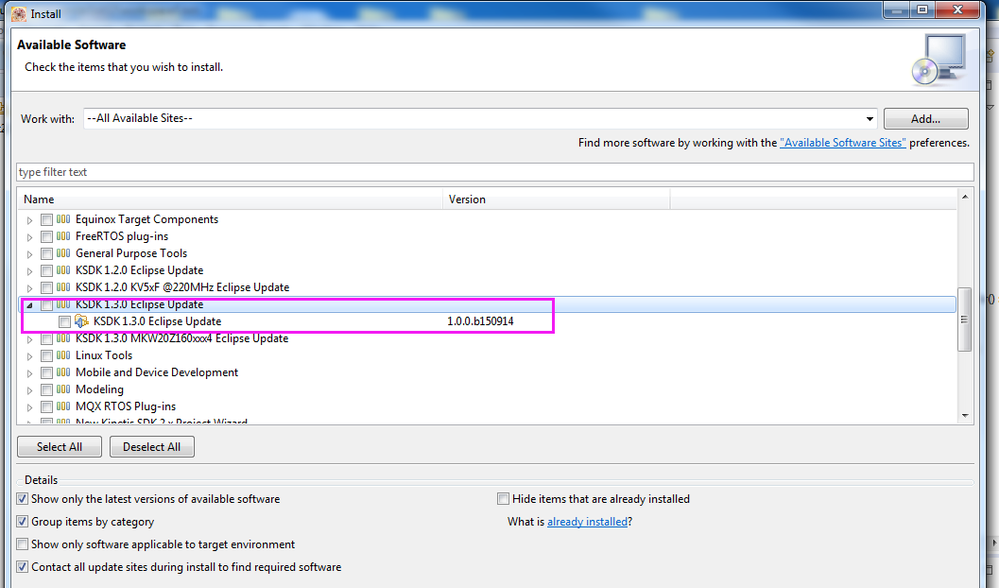The height and width of the screenshot is (588, 999).
Task: Expand KSDK 1.3.0 MKW20Z160xxx4 node
Action: 29,339
